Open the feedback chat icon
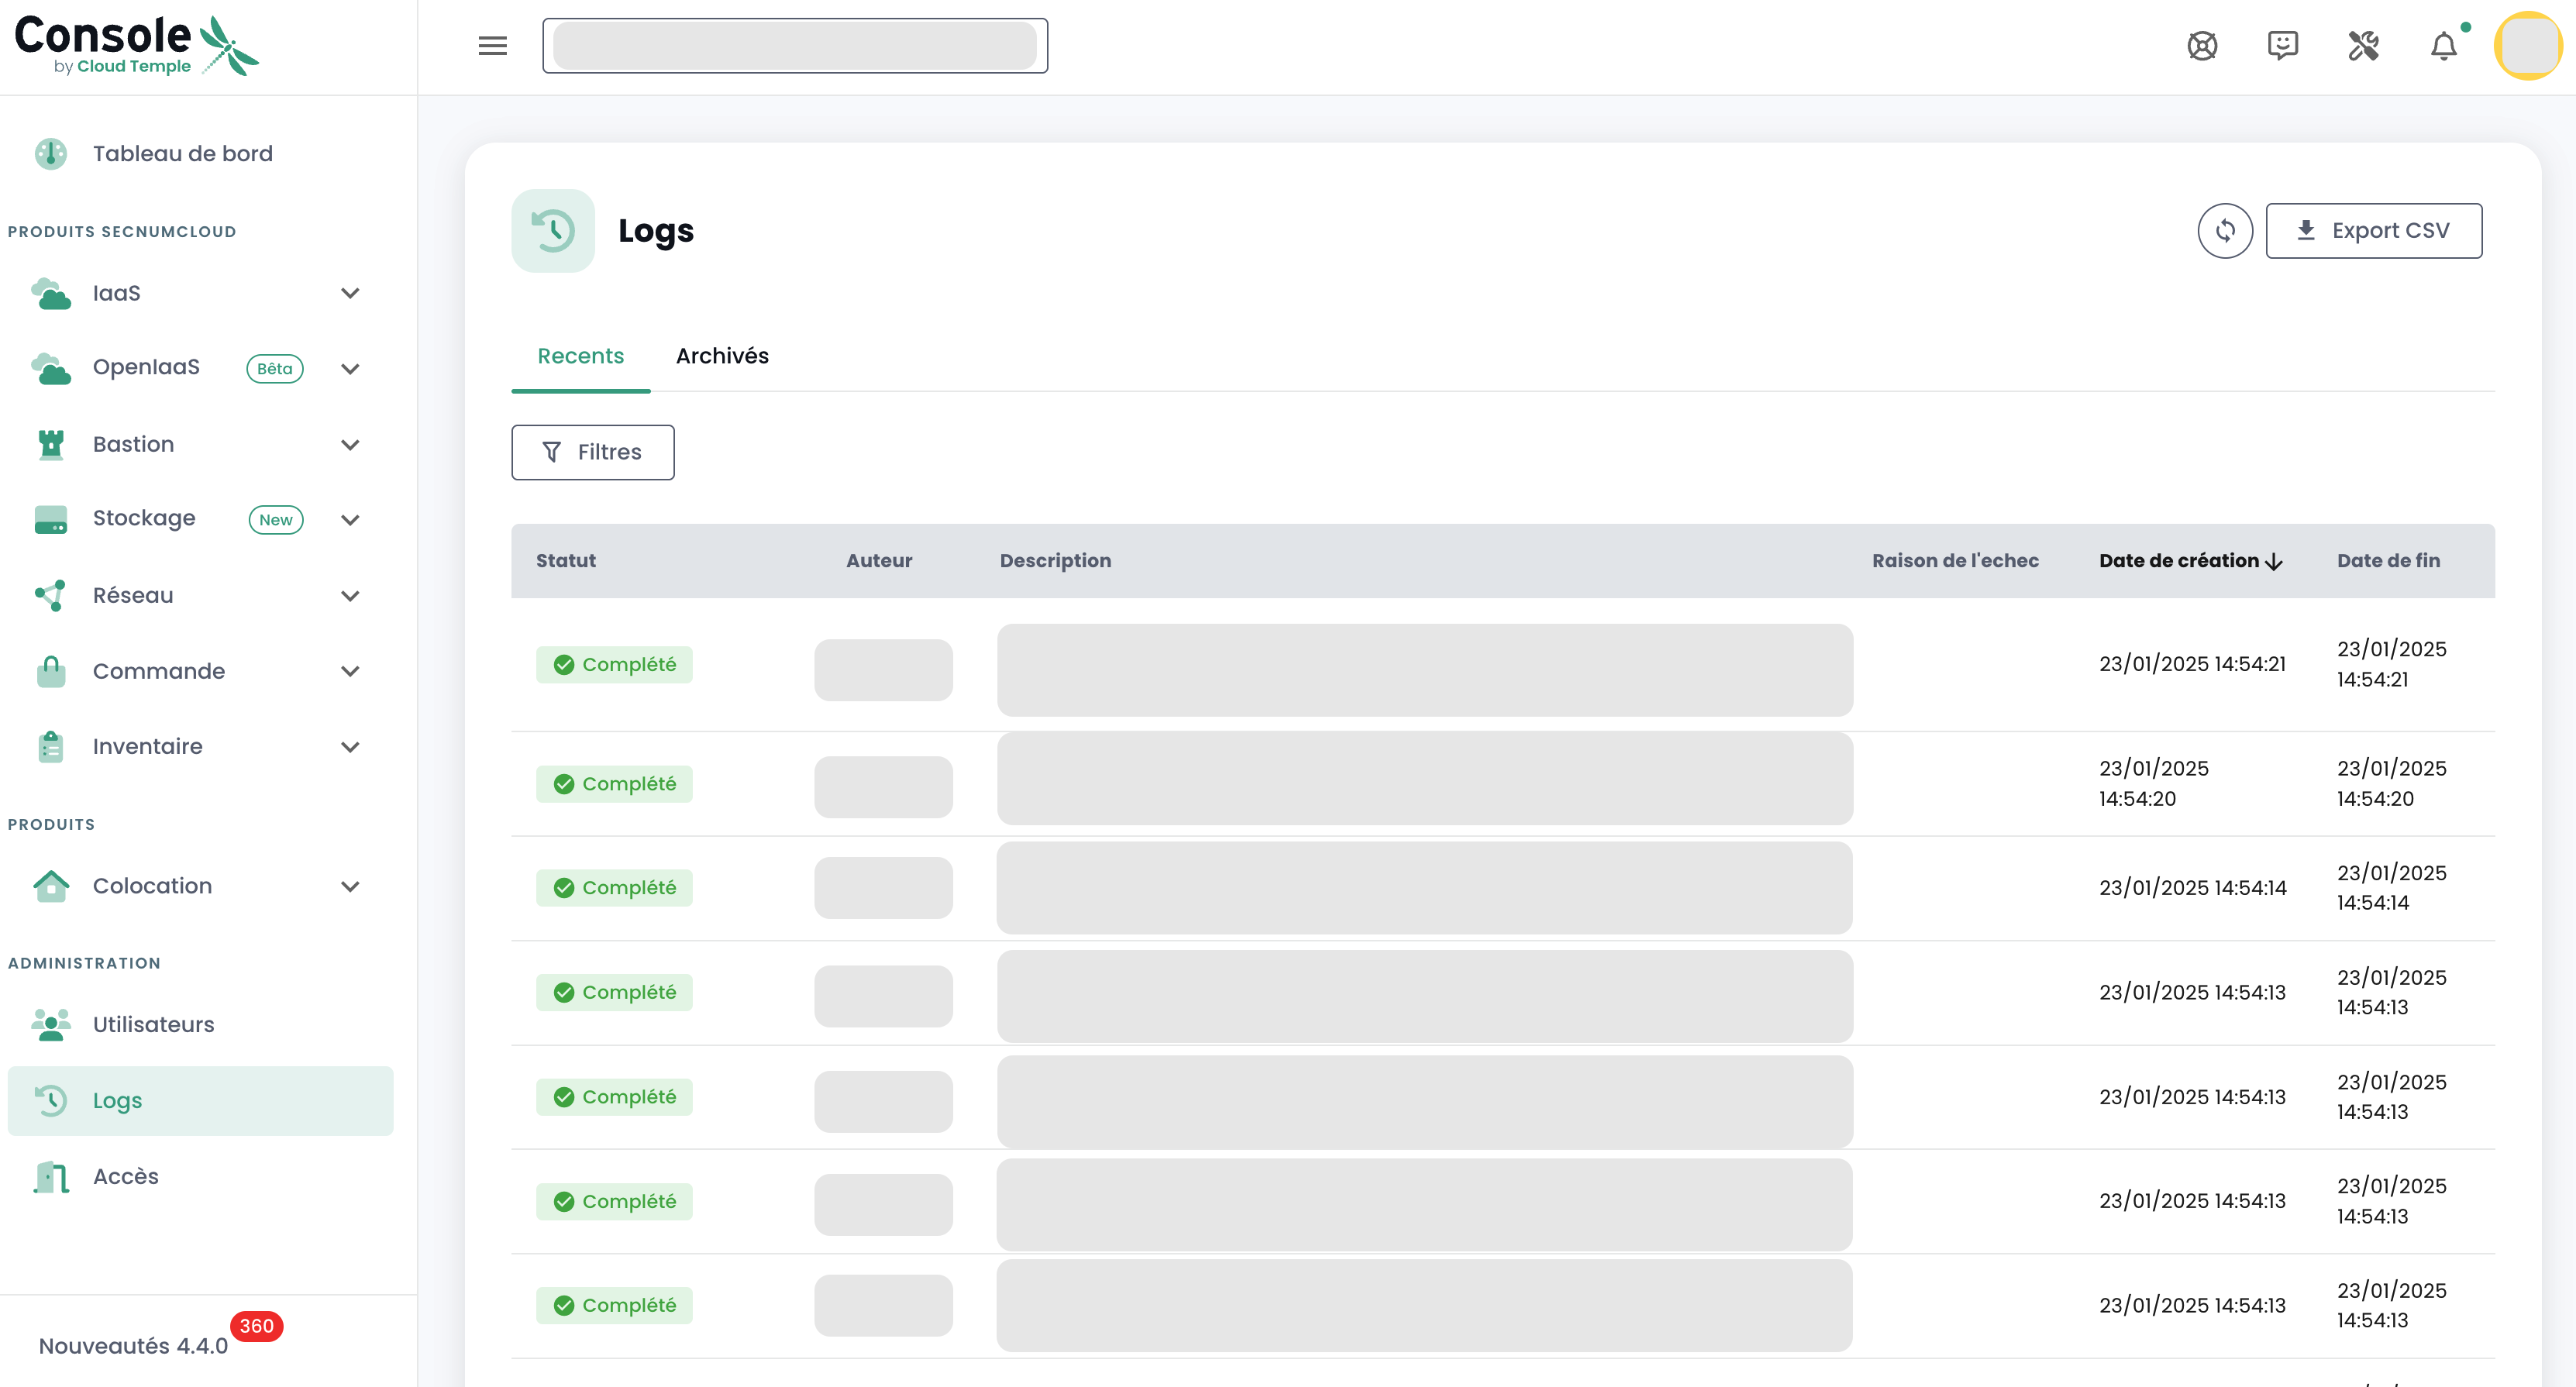2576x1387 pixels. (2283, 46)
